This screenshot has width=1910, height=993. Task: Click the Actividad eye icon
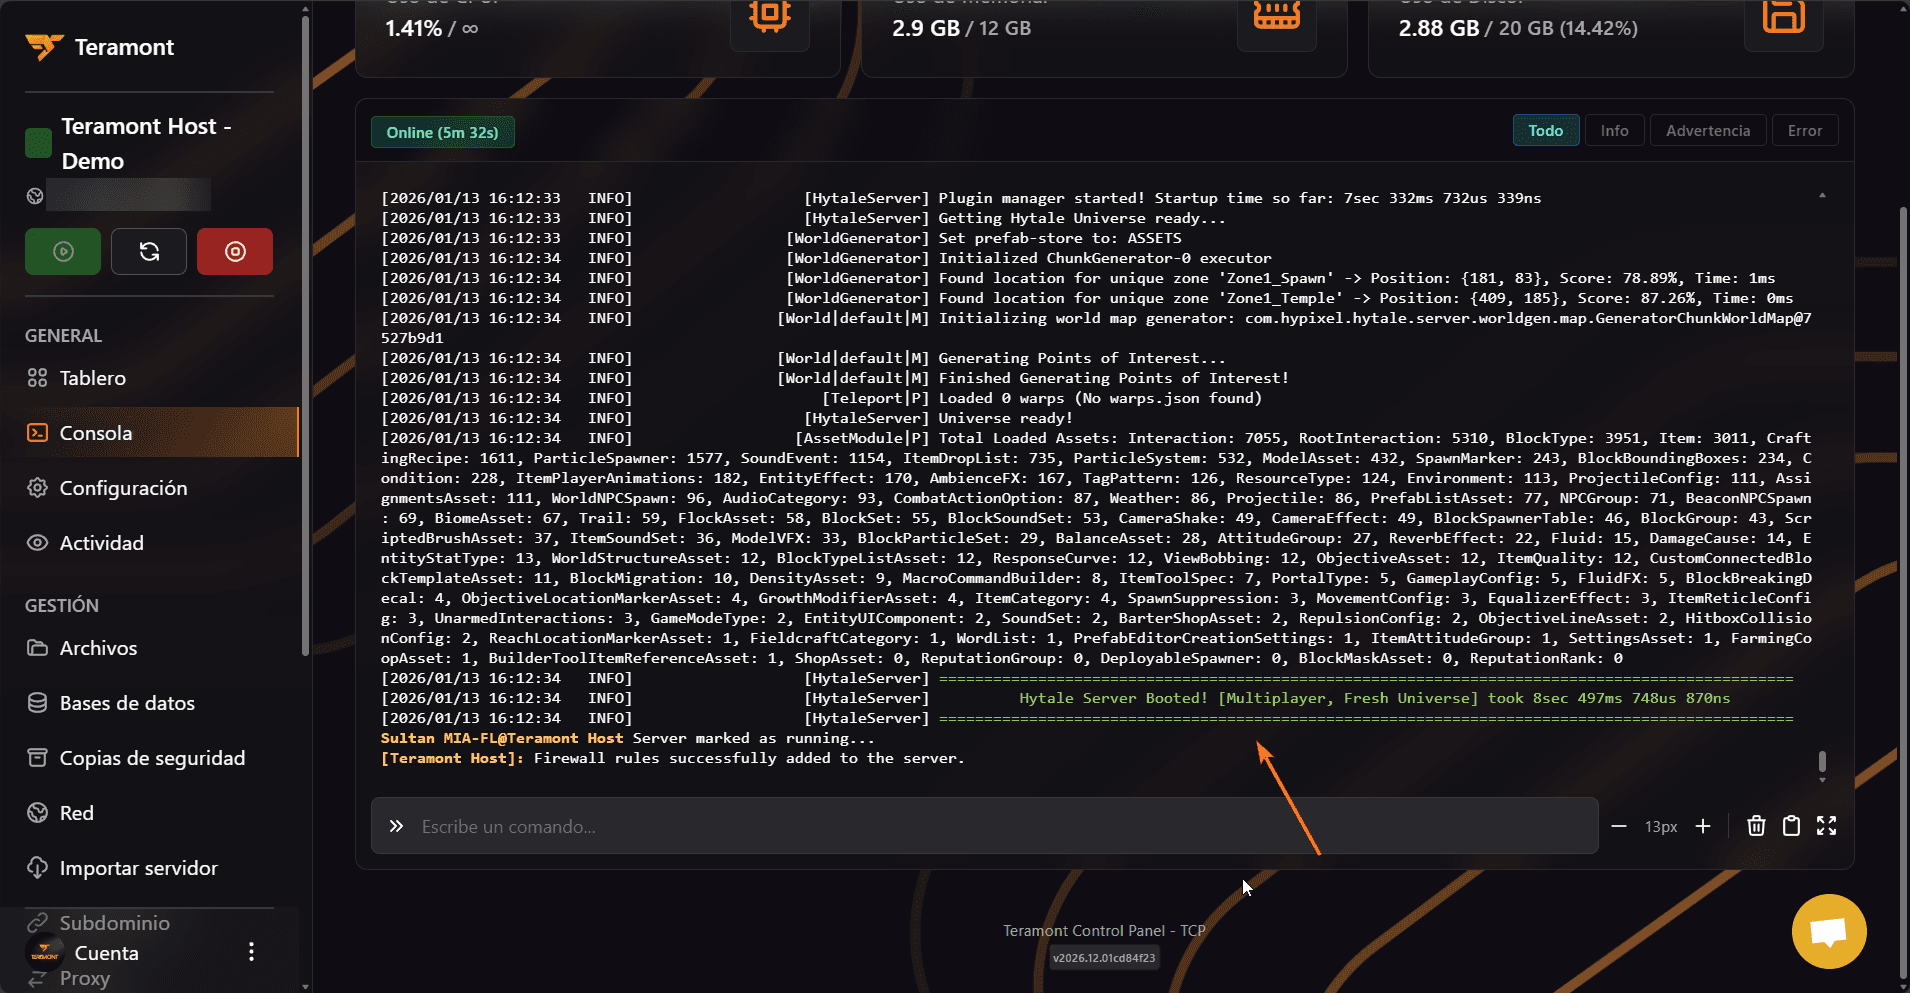click(x=37, y=543)
